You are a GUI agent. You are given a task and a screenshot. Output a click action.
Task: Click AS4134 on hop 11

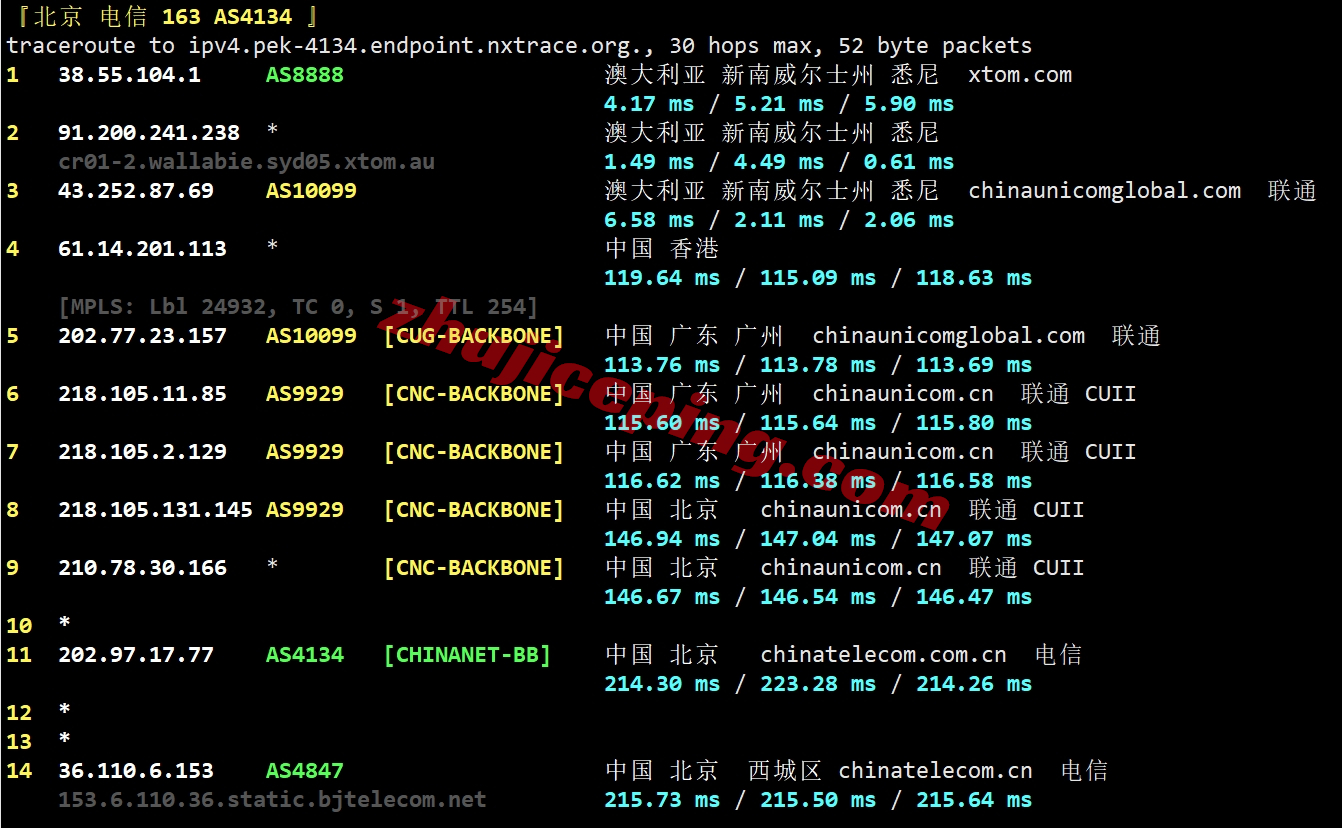(x=305, y=655)
